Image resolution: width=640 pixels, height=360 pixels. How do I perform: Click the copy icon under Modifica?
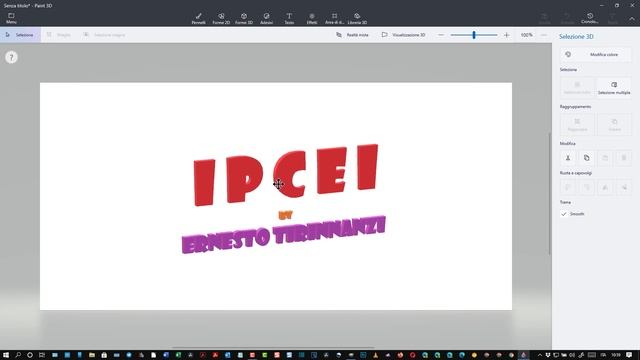click(x=587, y=158)
